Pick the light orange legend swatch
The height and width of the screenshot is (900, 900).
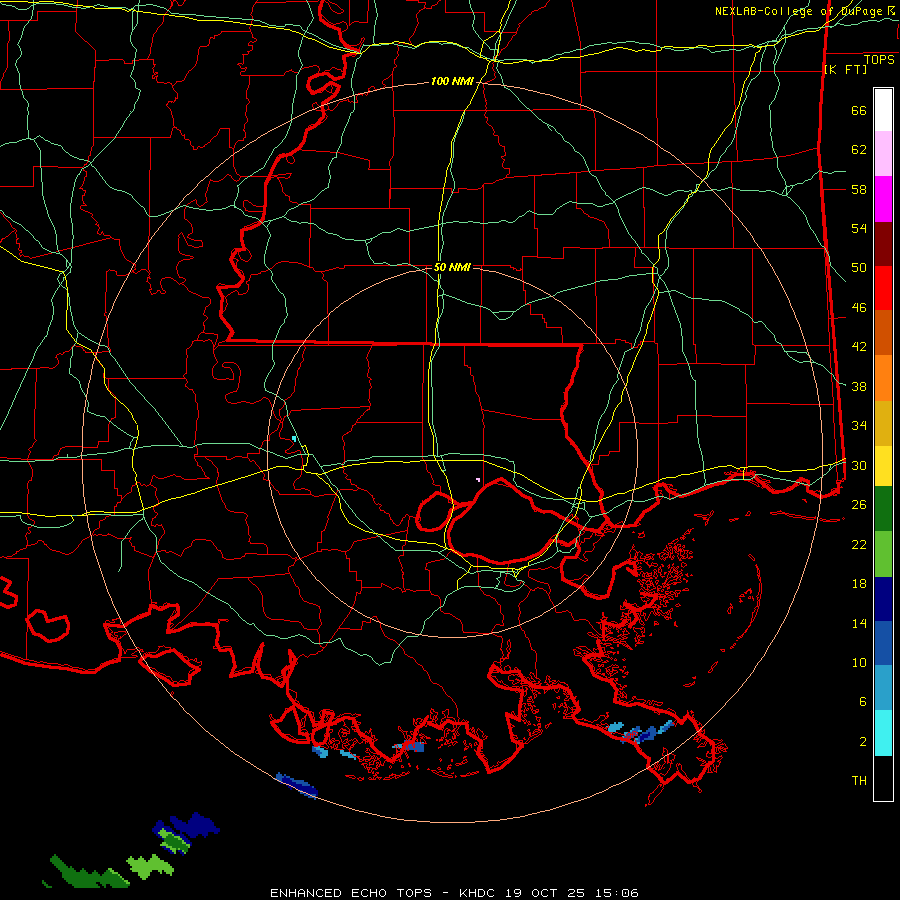(883, 378)
